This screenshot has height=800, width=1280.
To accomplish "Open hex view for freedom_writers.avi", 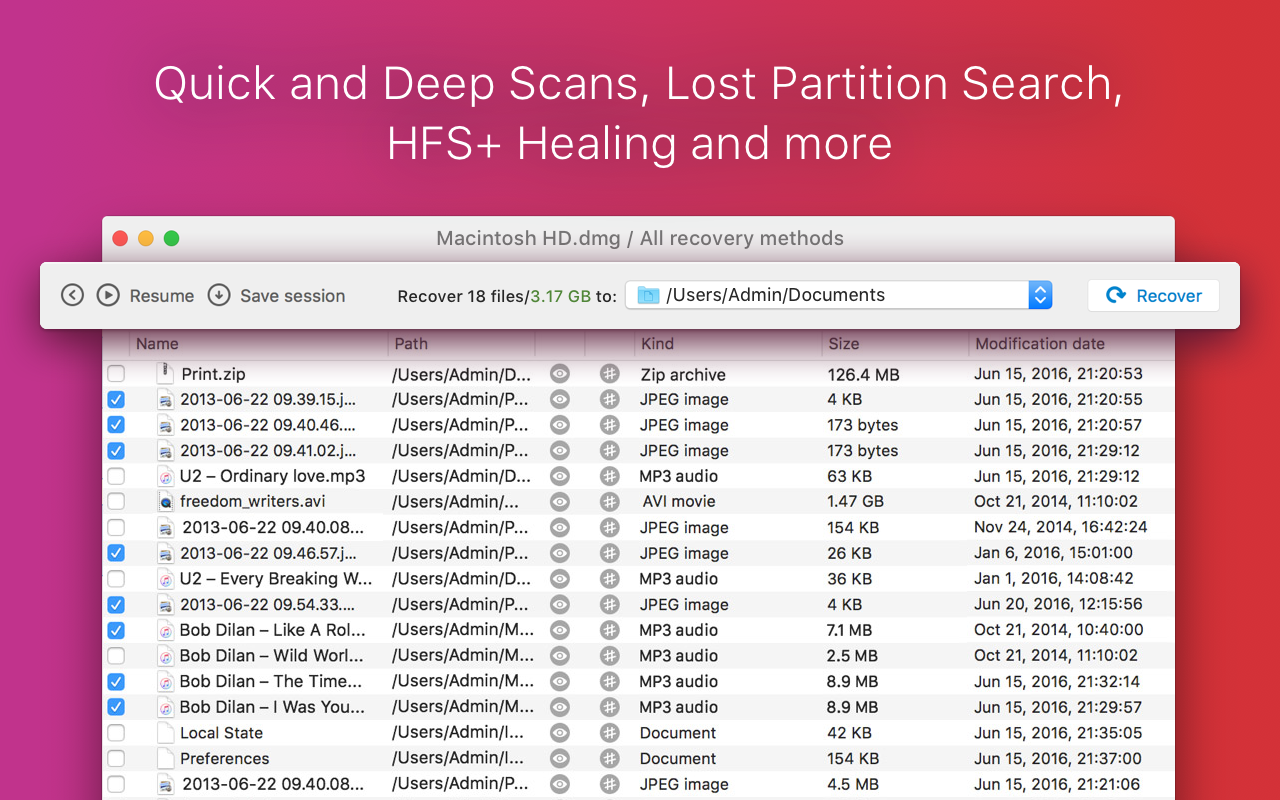I will pos(610,502).
